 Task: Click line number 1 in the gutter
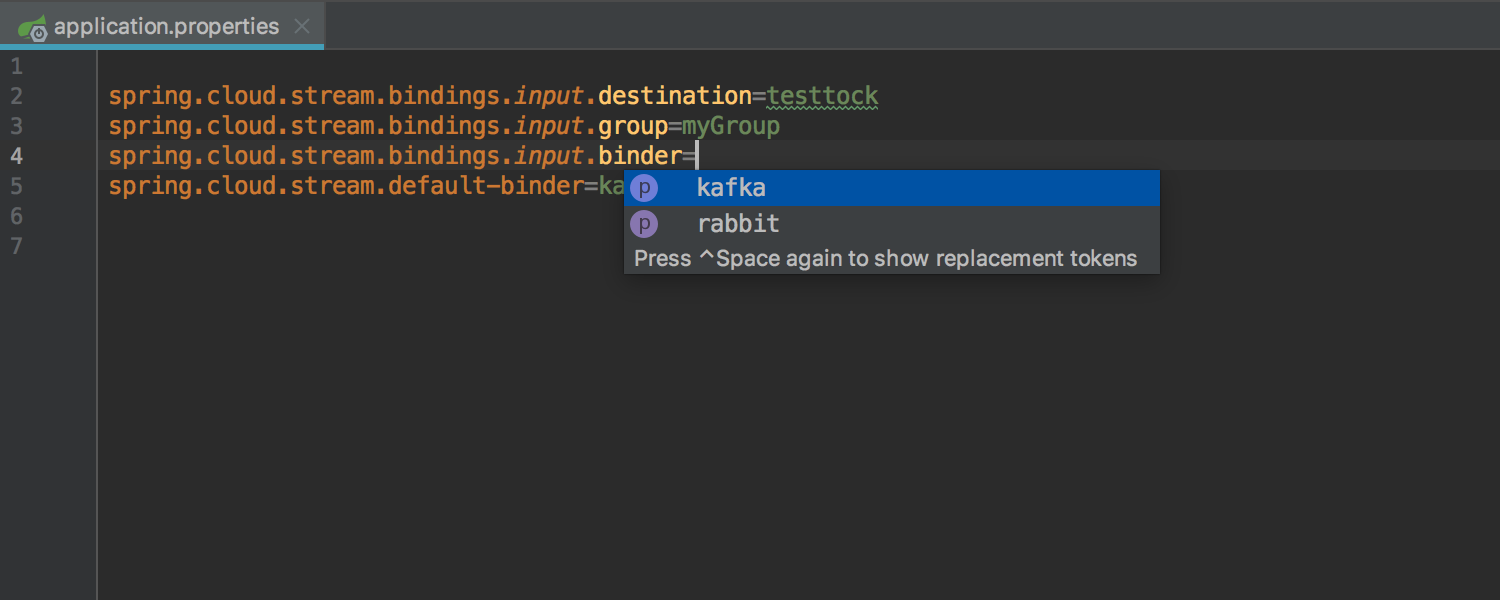pyautogui.click(x=15, y=66)
